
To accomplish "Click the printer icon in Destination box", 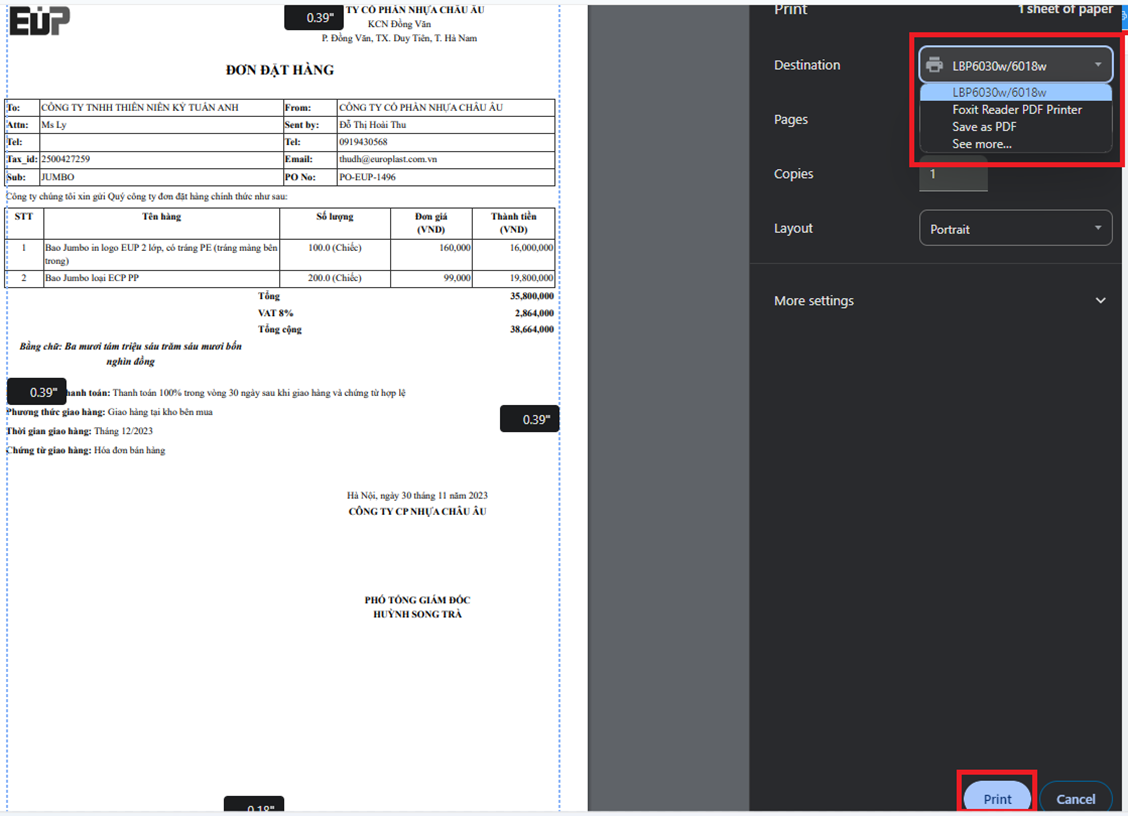I will point(935,66).
